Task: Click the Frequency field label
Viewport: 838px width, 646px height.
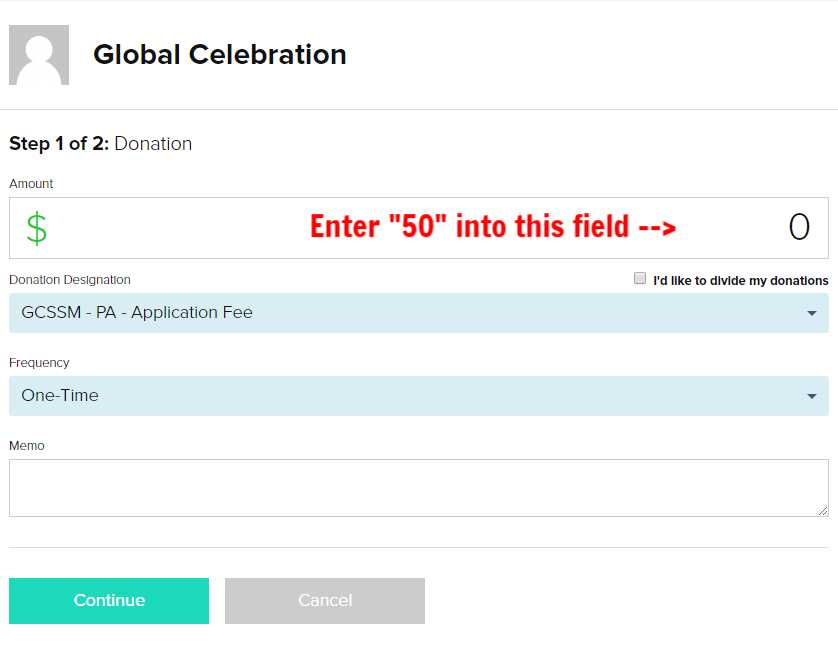Action: (x=39, y=363)
